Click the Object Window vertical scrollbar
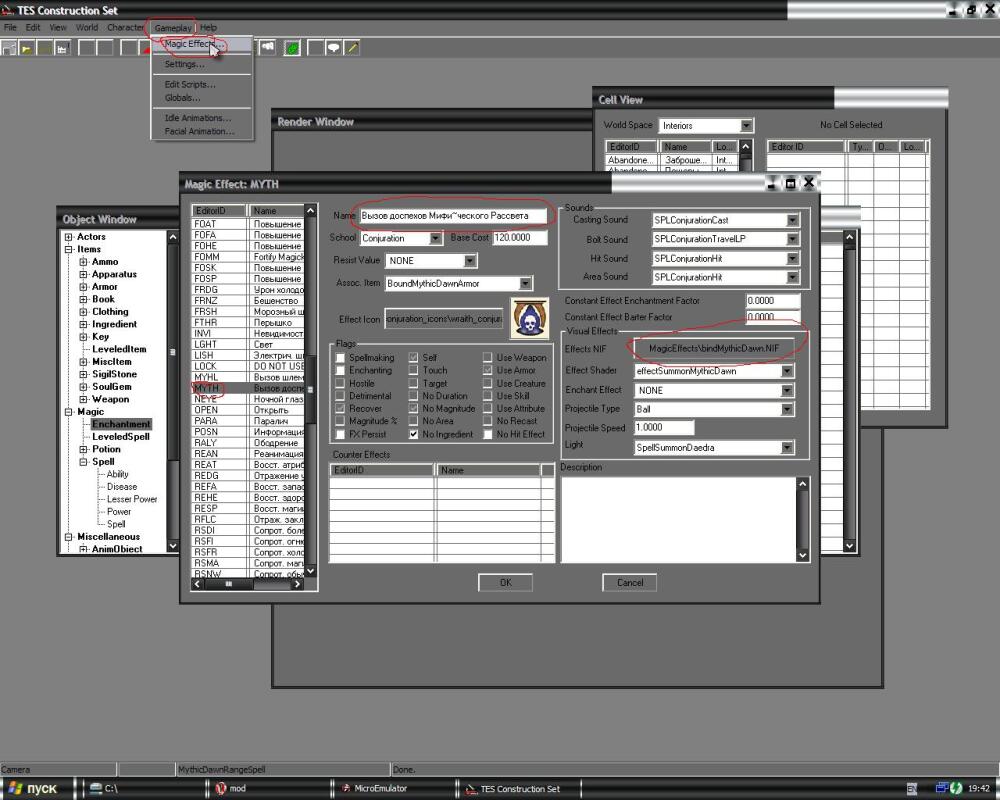 coord(172,392)
